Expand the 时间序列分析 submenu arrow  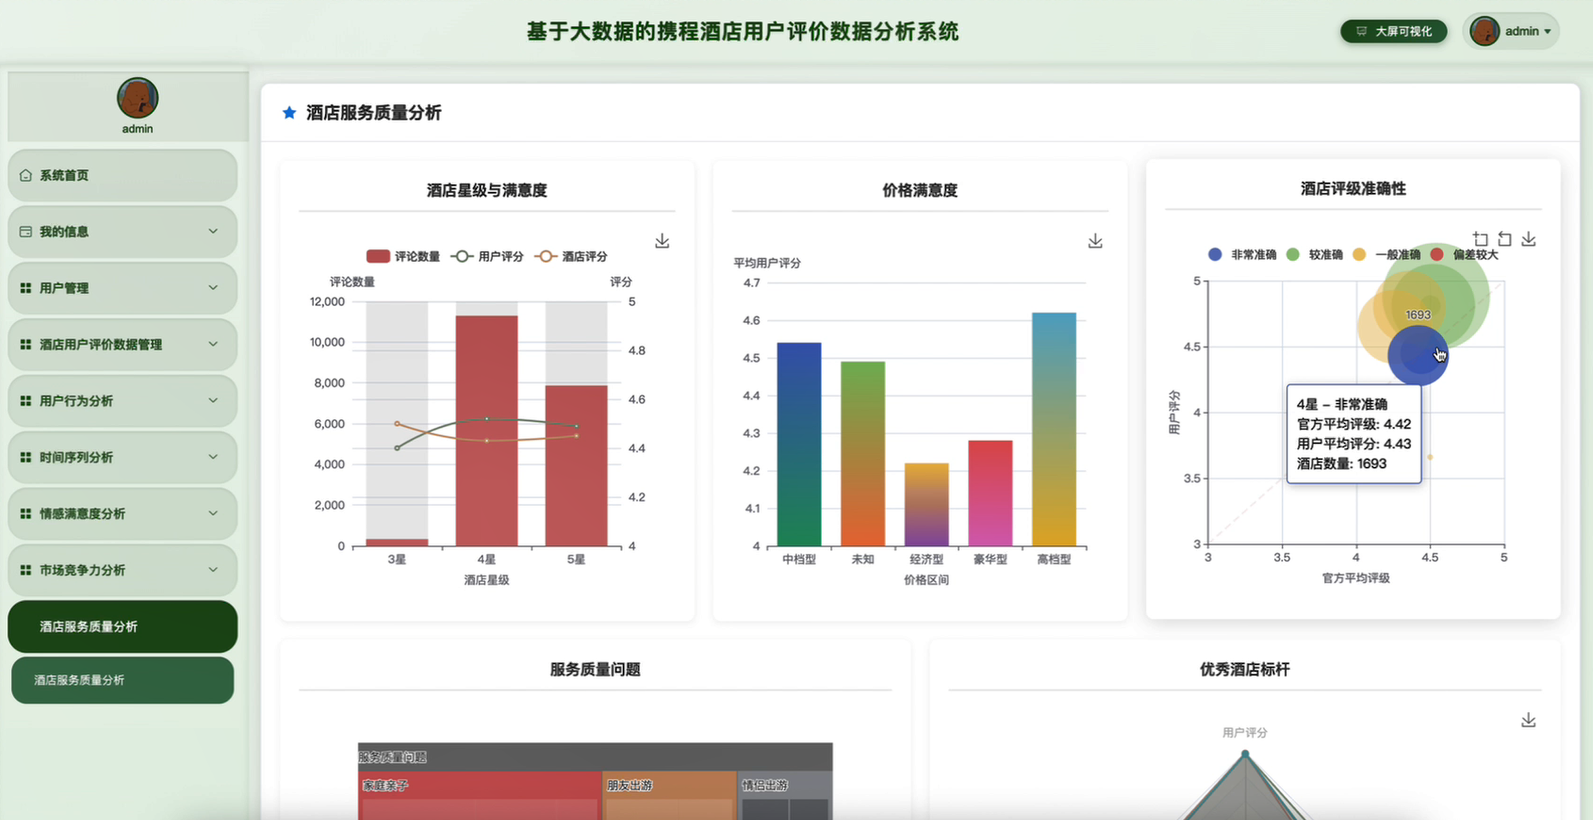tap(213, 457)
